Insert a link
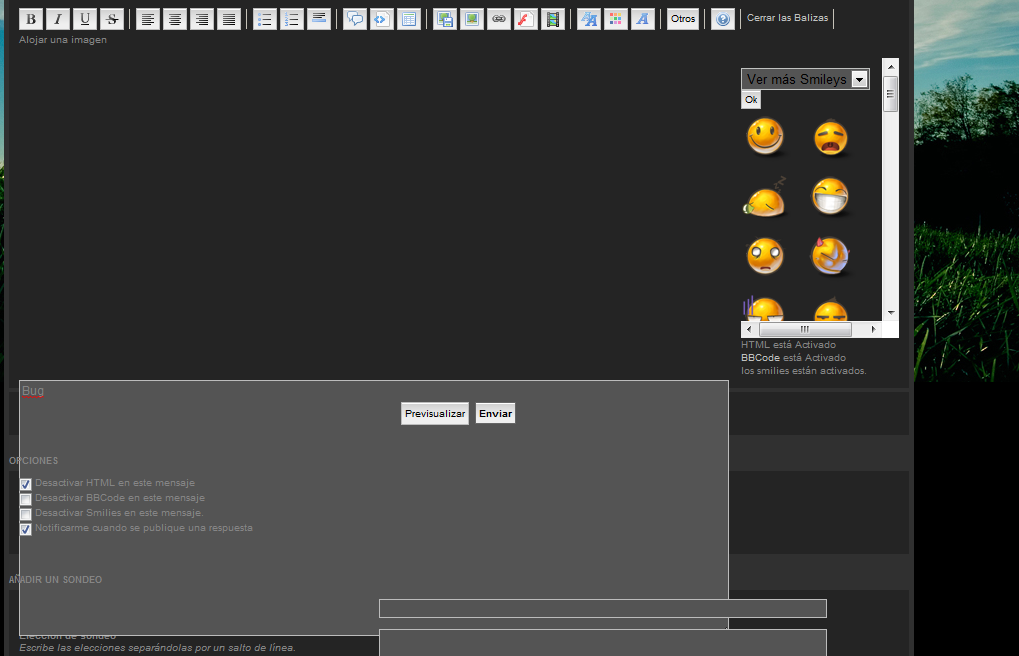 [498, 19]
